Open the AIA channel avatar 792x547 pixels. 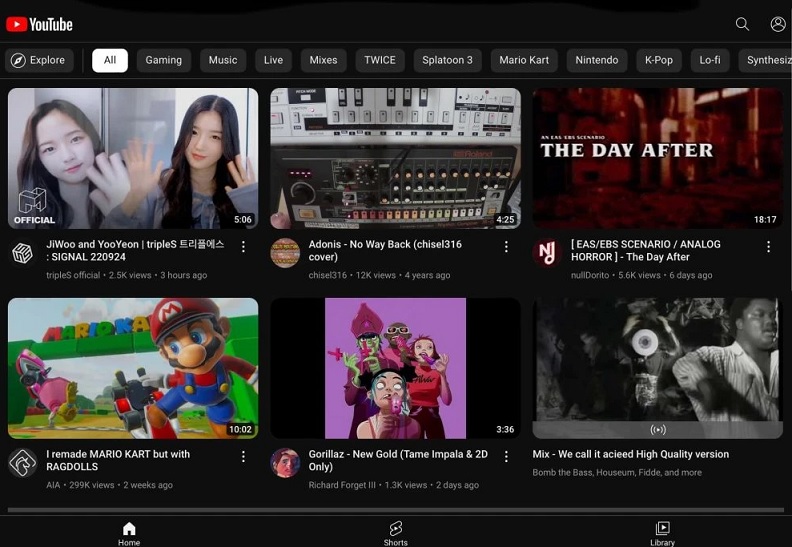tap(22, 463)
